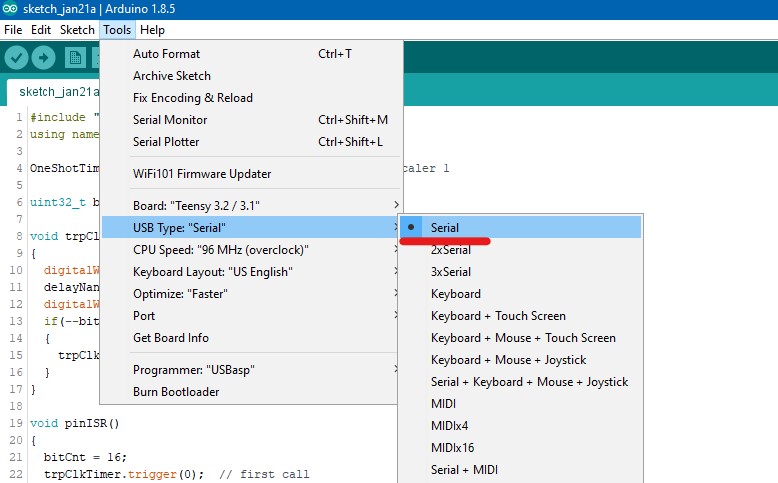Expand the Port submenu

coord(251,316)
